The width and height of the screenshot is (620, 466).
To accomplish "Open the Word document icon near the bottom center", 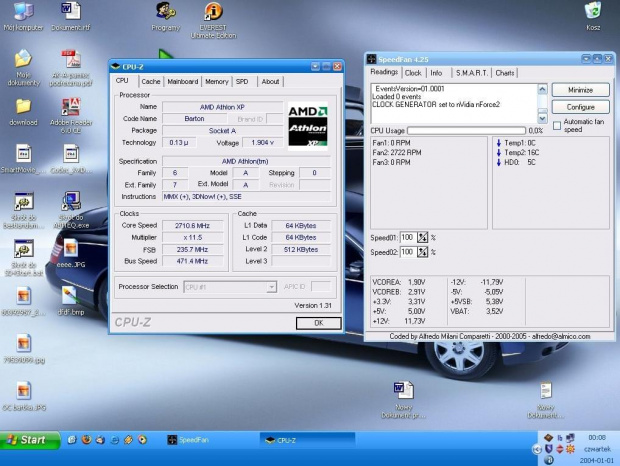I will pyautogui.click(x=404, y=399).
